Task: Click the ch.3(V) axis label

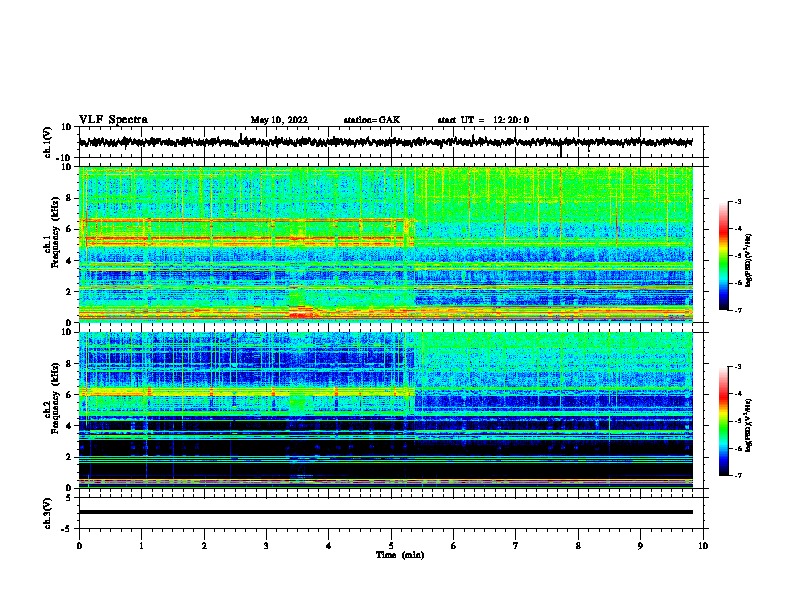Action: [47, 513]
